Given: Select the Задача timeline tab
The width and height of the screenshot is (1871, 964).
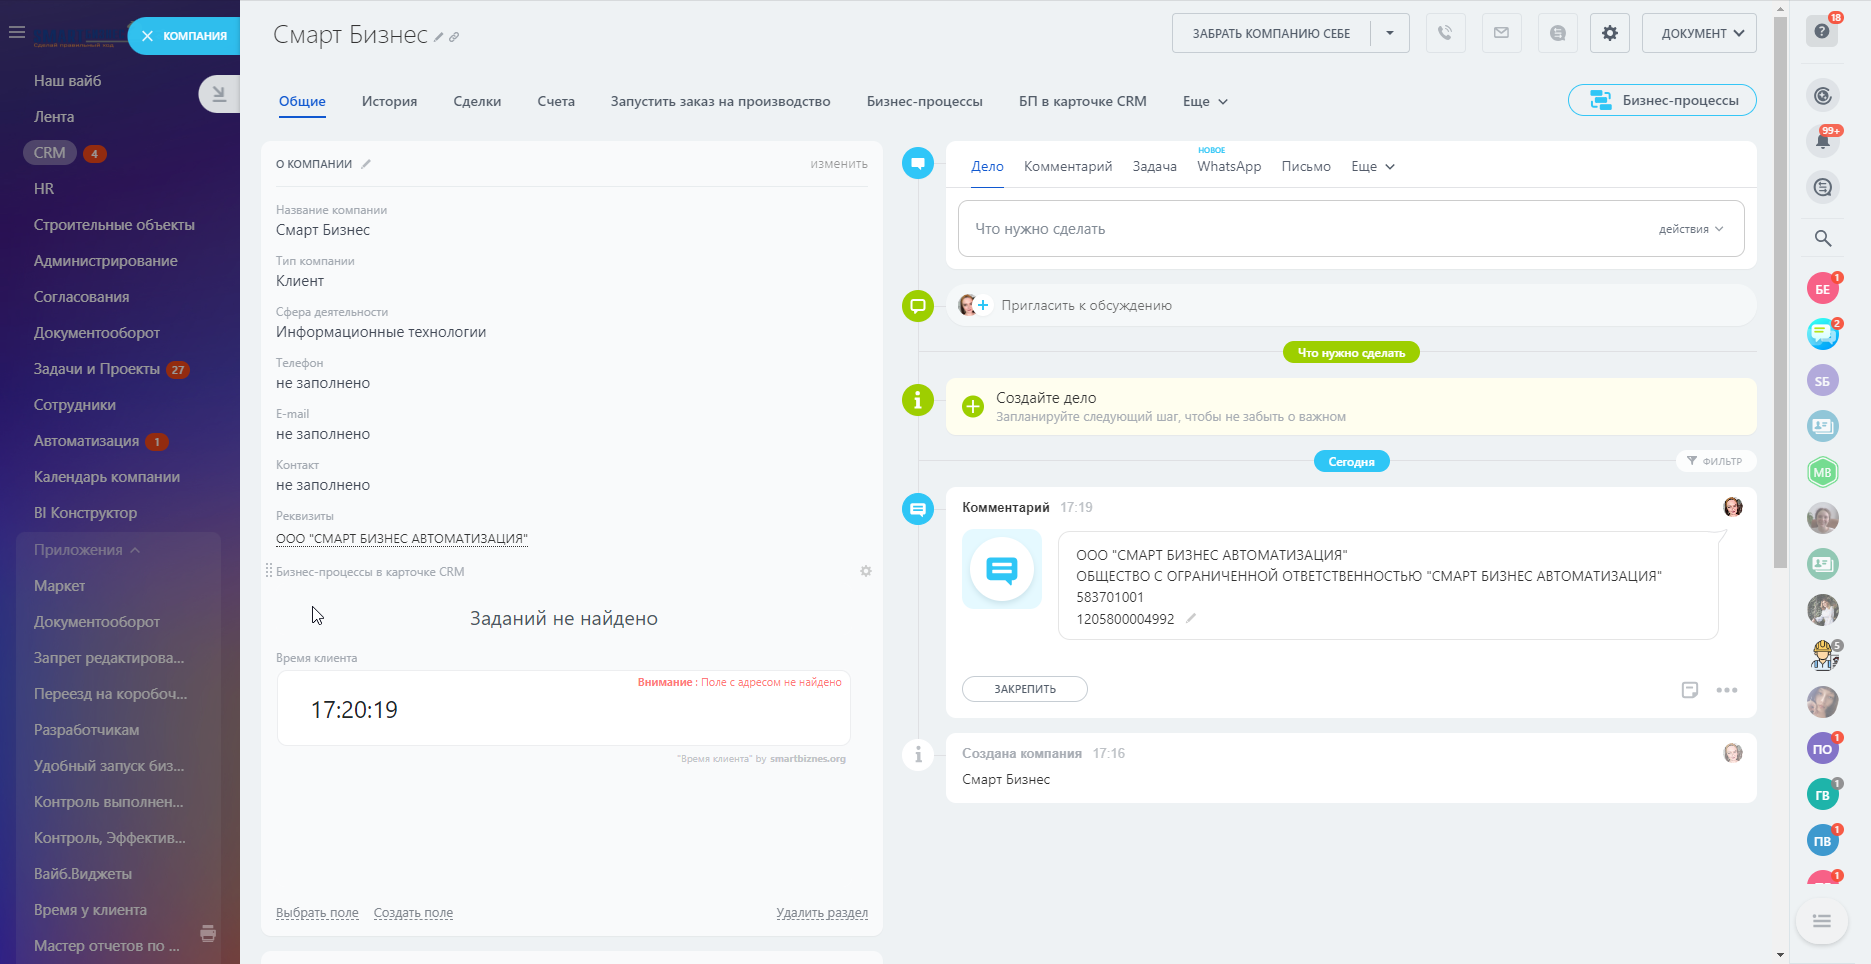Looking at the screenshot, I should (1154, 166).
